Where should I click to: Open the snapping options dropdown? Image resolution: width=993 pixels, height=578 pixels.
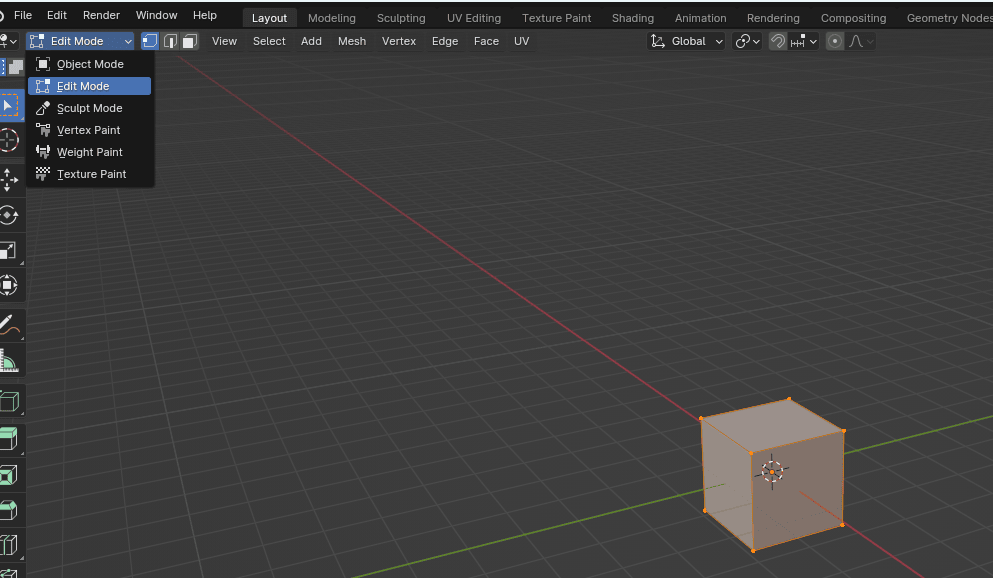(804, 41)
